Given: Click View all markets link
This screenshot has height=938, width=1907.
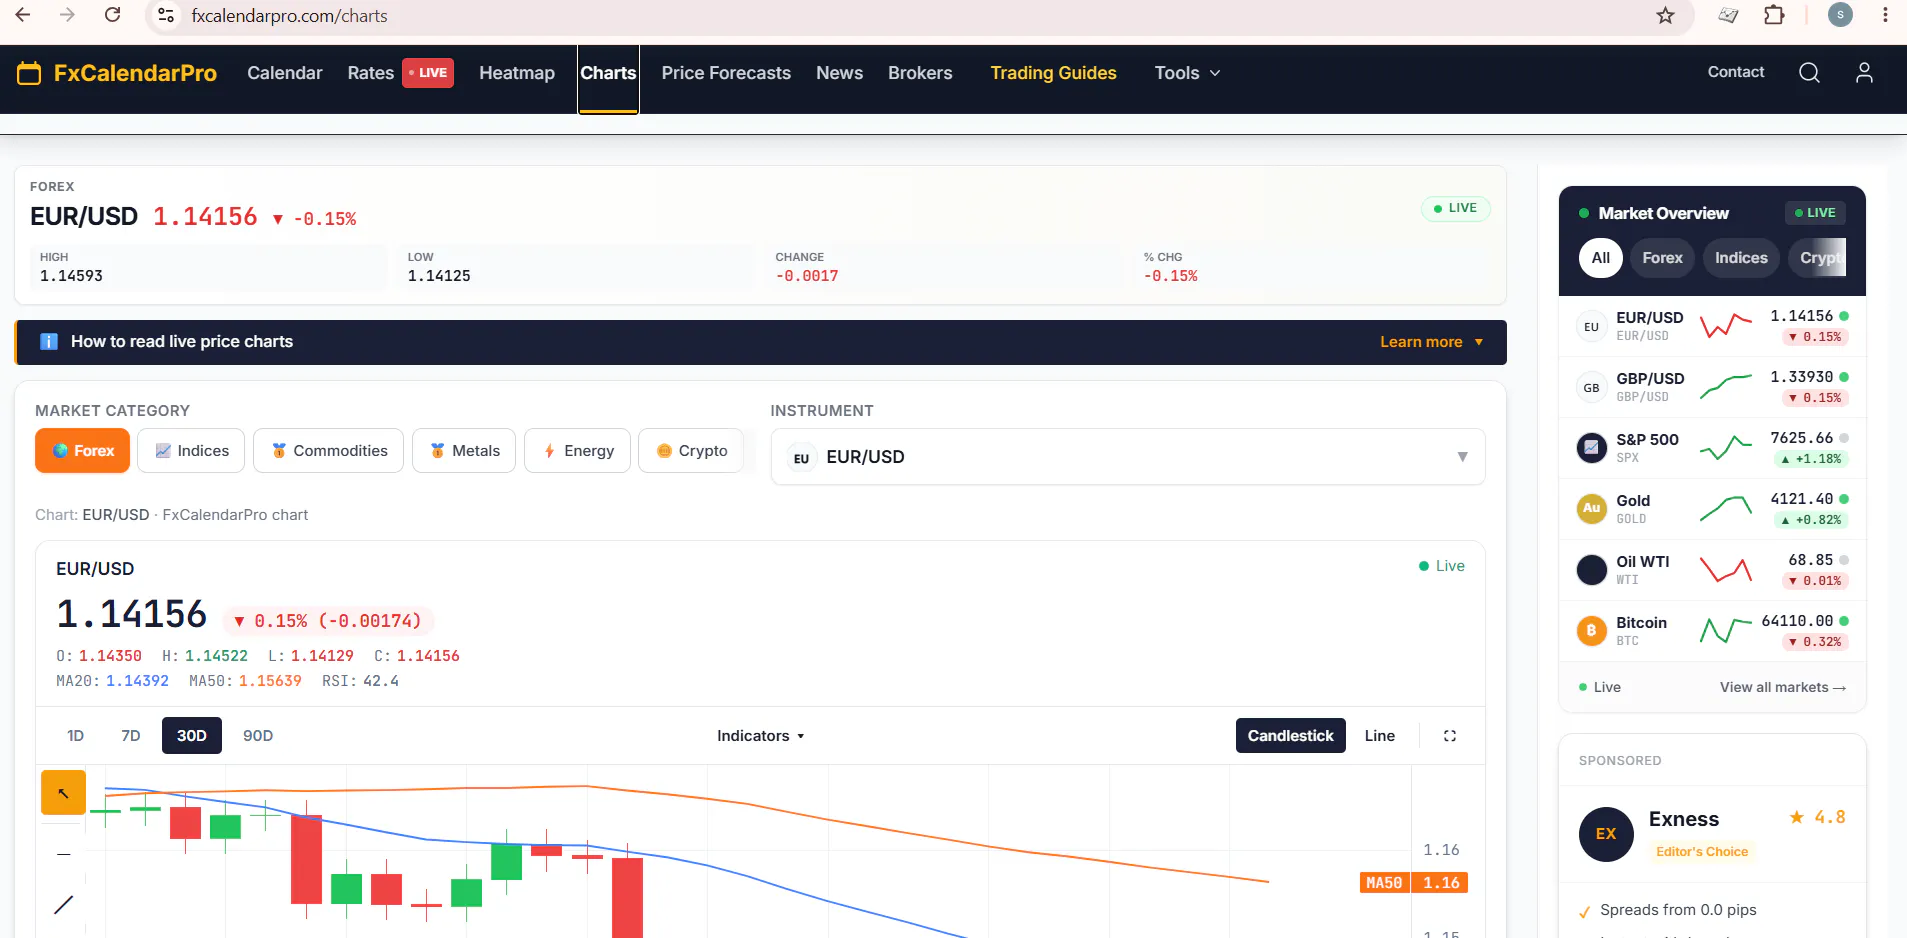Looking at the screenshot, I should (1782, 687).
